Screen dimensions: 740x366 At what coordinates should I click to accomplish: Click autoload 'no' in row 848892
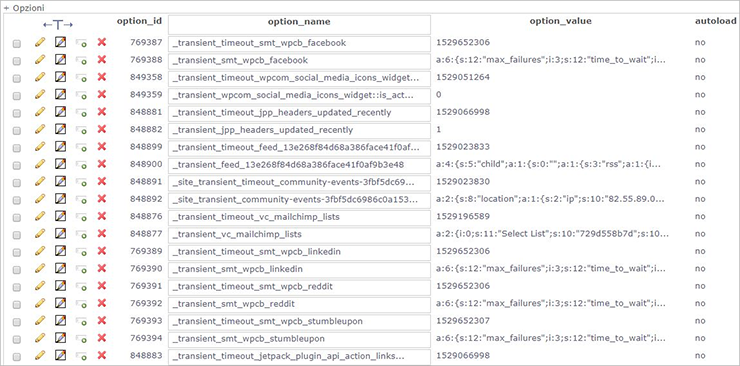point(700,199)
